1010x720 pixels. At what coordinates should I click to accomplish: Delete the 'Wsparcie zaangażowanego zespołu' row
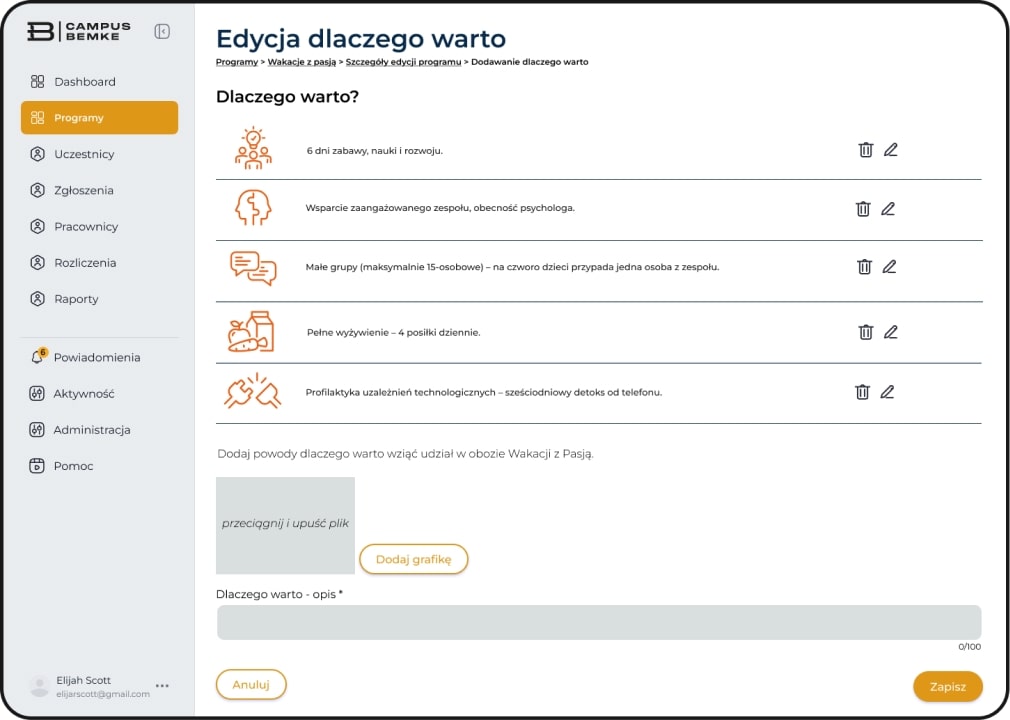863,209
